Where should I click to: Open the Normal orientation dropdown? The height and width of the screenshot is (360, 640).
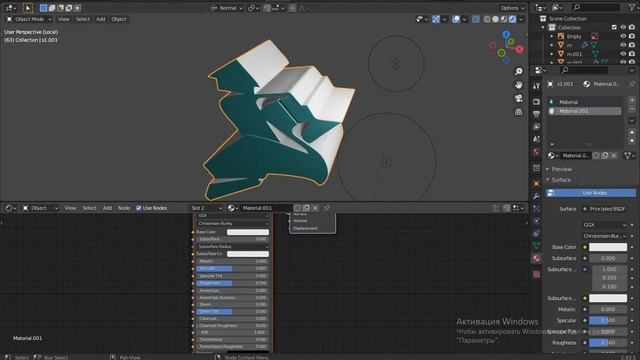pyautogui.click(x=227, y=8)
